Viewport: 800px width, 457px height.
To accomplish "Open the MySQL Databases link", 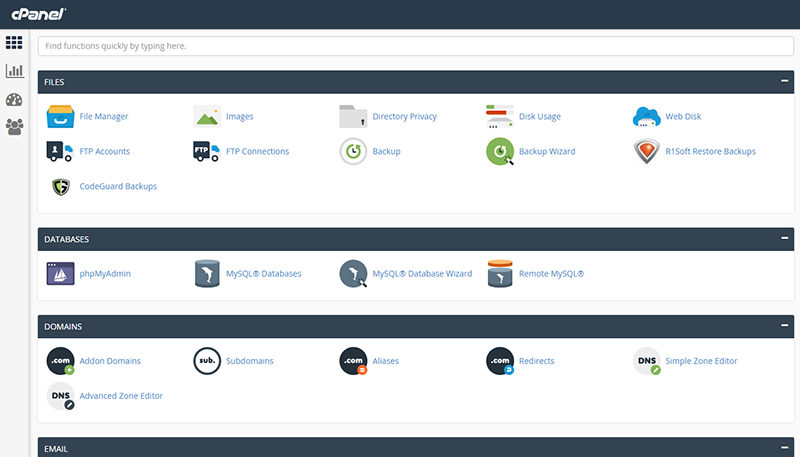I will (x=264, y=273).
